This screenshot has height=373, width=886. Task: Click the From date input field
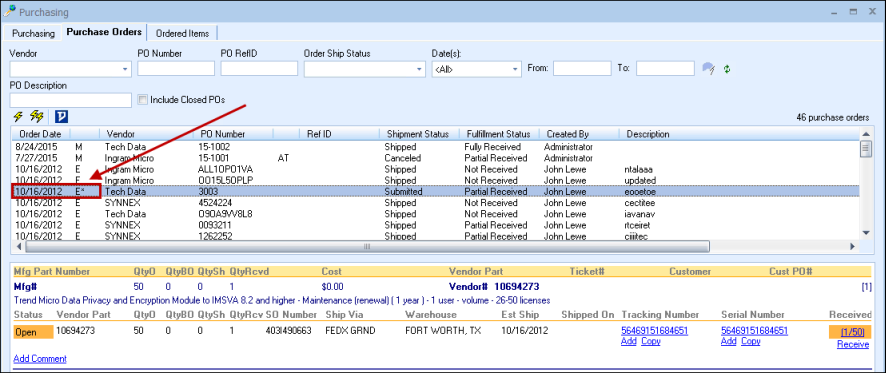click(583, 69)
